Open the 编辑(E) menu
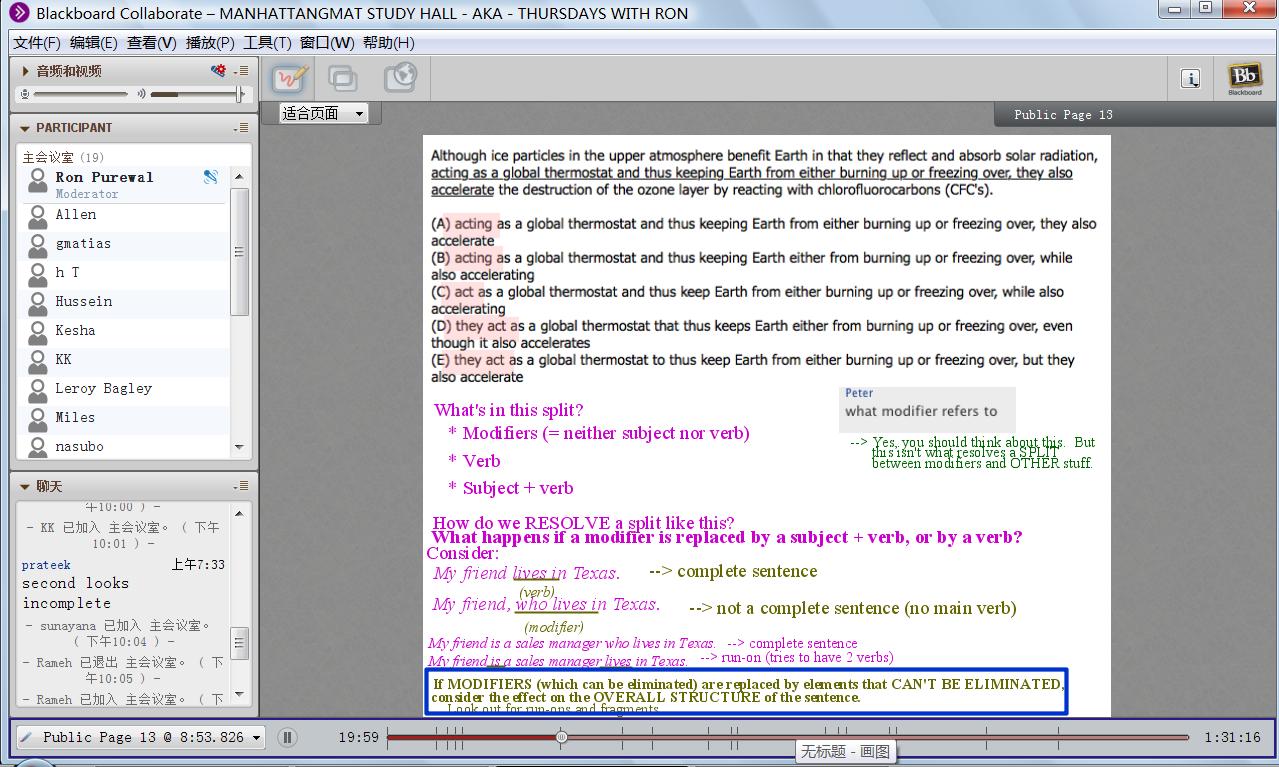Image resolution: width=1279 pixels, height=767 pixels. 93,43
